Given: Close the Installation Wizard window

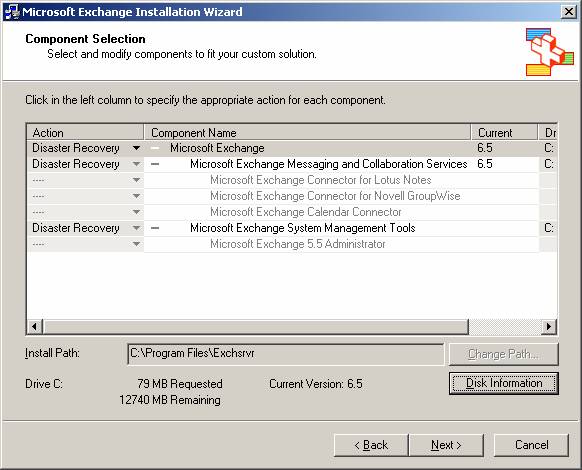Looking at the screenshot, I should click(569, 12).
